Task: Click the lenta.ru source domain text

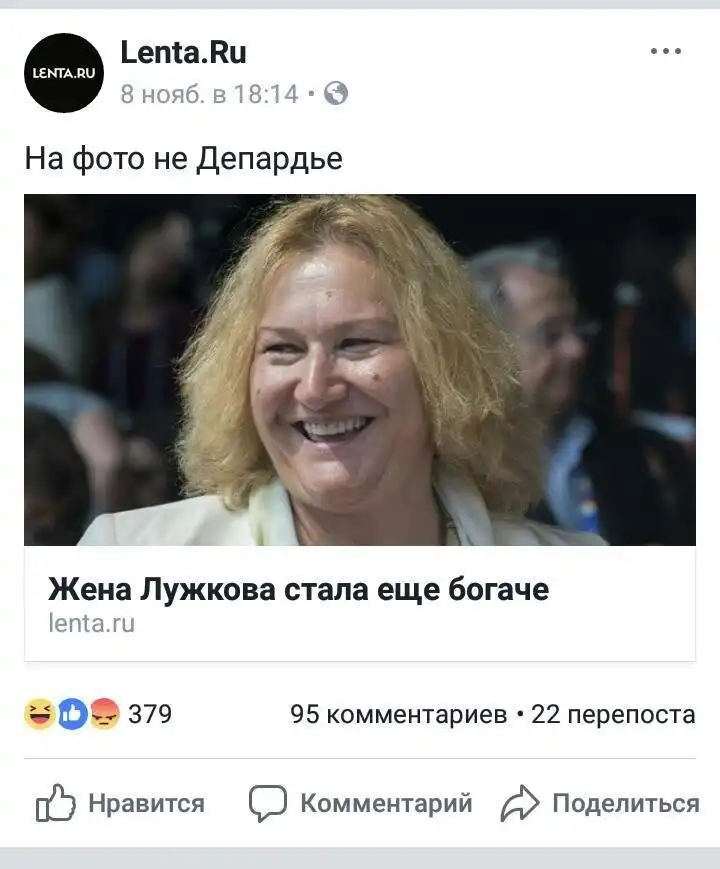Action: [91, 623]
